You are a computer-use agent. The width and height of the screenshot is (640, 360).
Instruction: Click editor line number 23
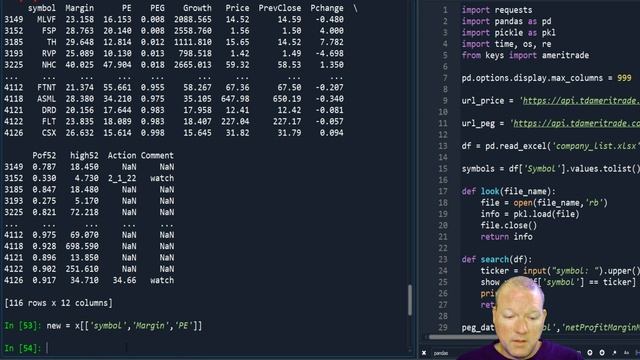point(443,260)
